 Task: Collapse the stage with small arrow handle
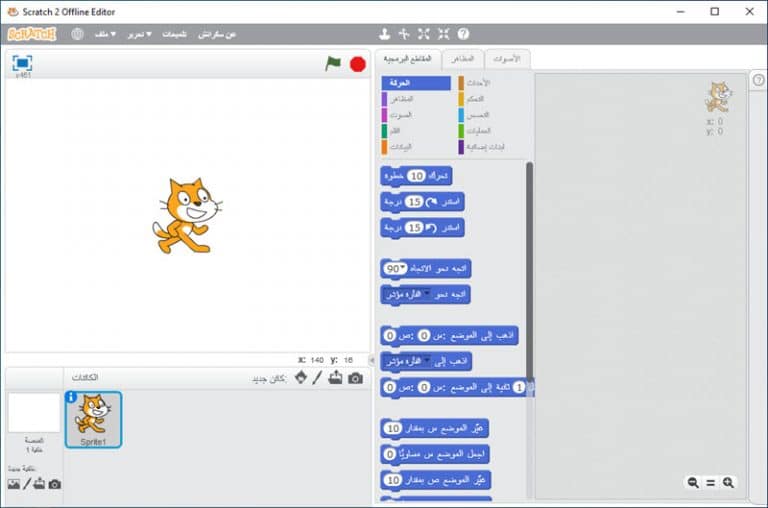coord(372,360)
